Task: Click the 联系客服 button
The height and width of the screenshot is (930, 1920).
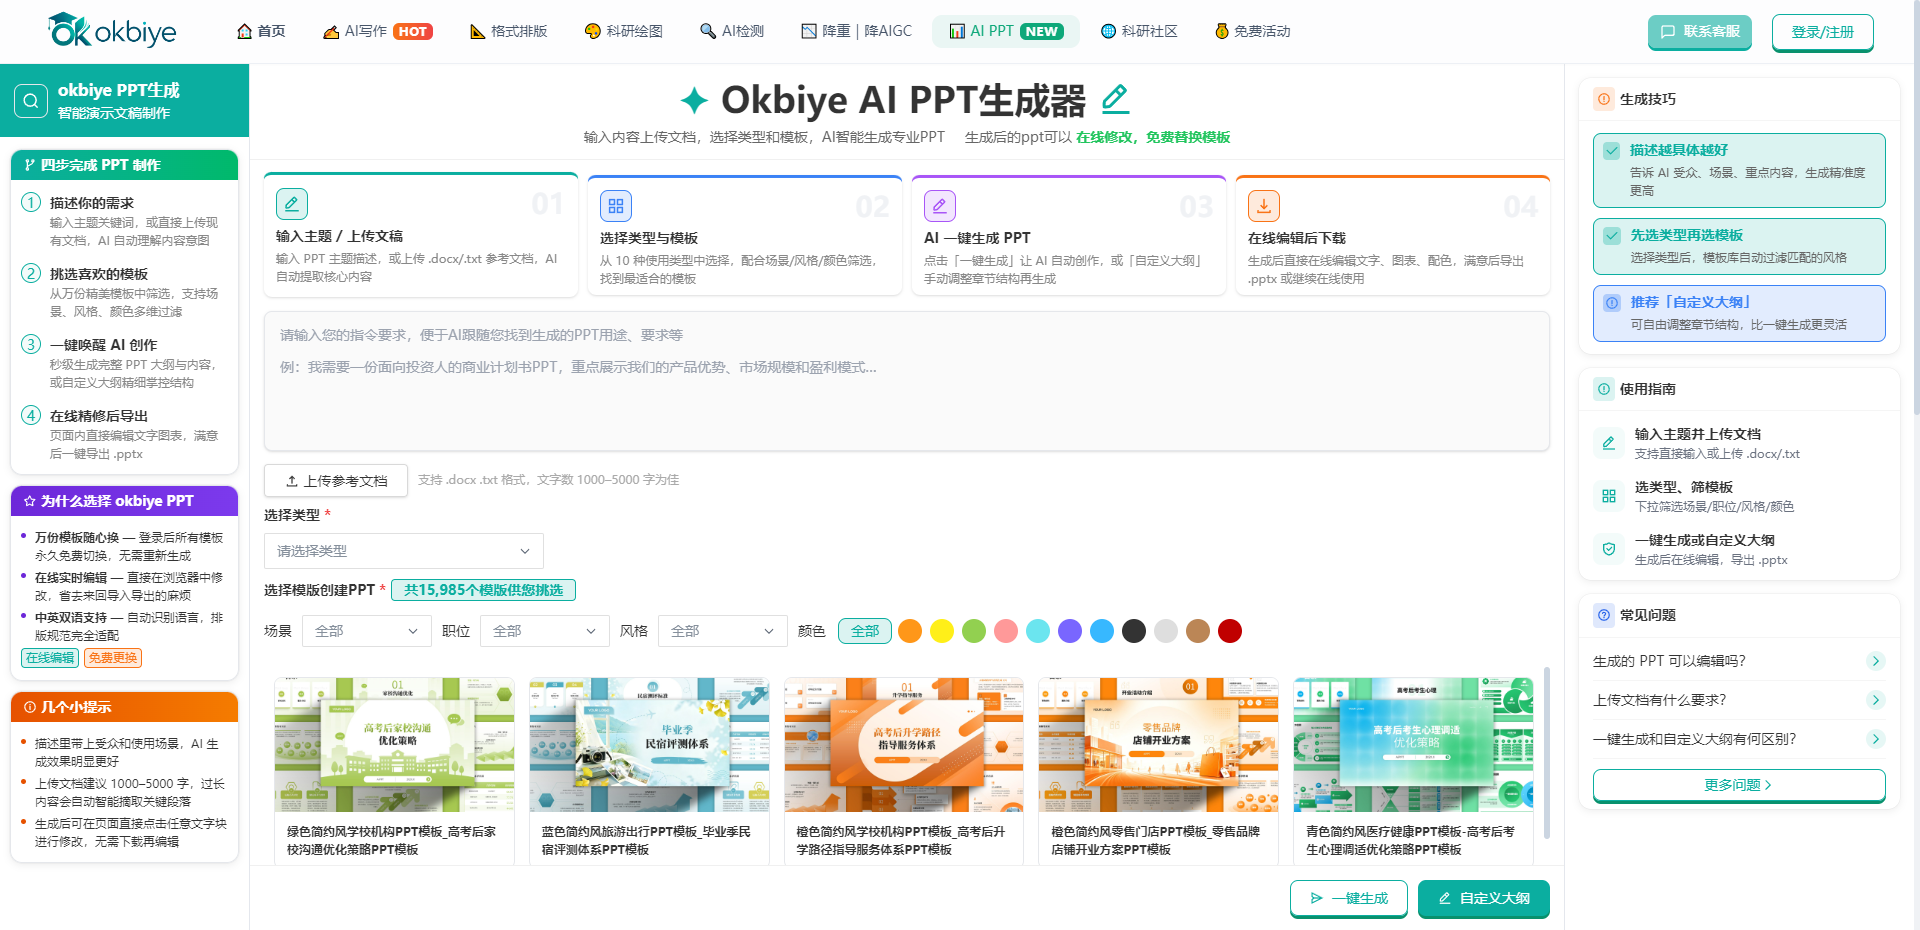Action: (x=1700, y=32)
